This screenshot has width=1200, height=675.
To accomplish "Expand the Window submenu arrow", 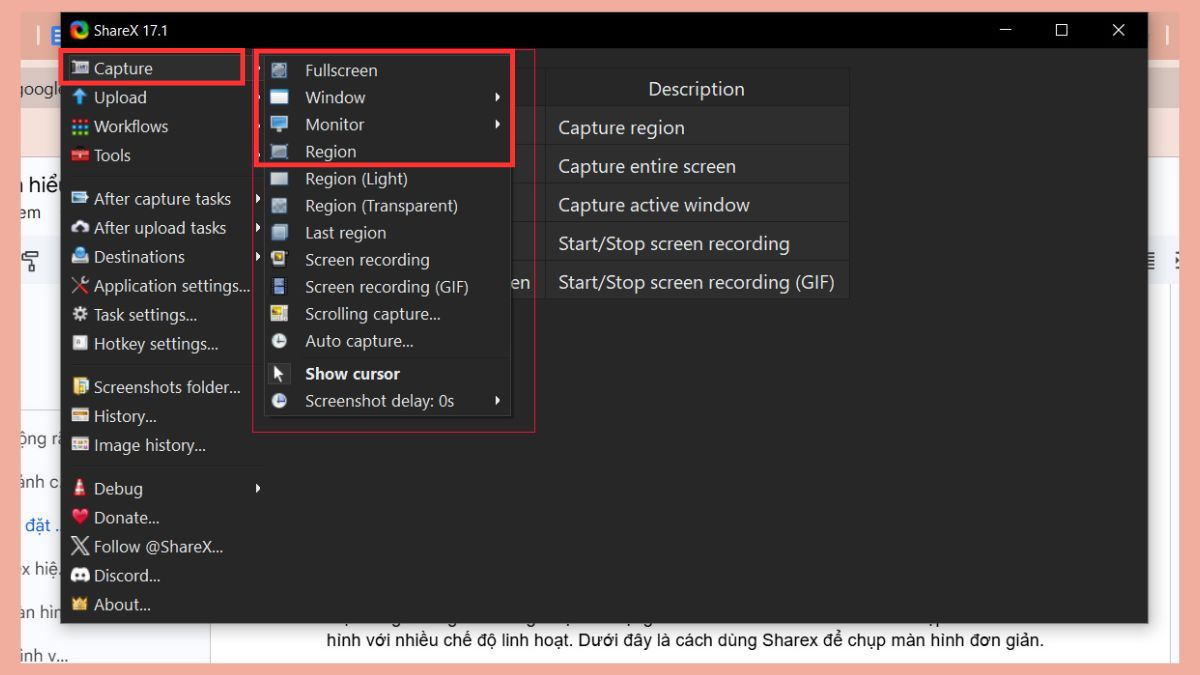I will tap(497, 97).
